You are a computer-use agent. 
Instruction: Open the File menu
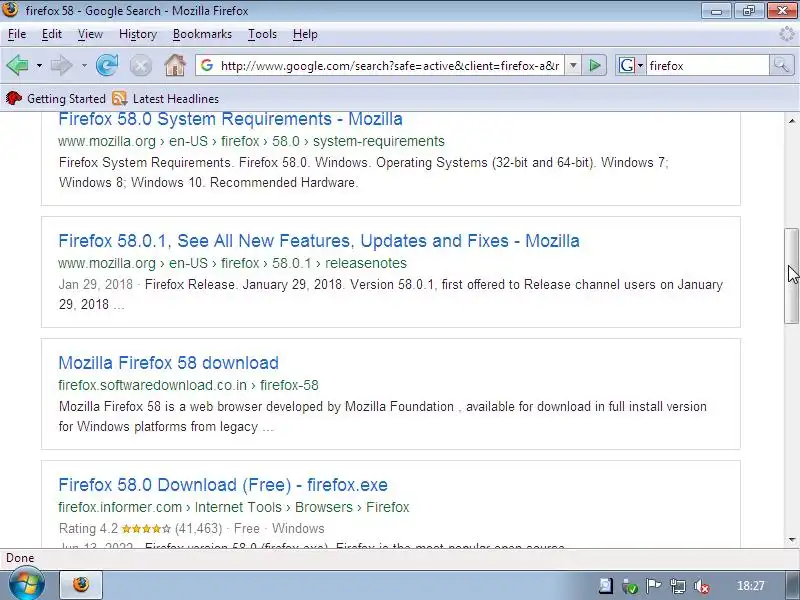tap(17, 34)
